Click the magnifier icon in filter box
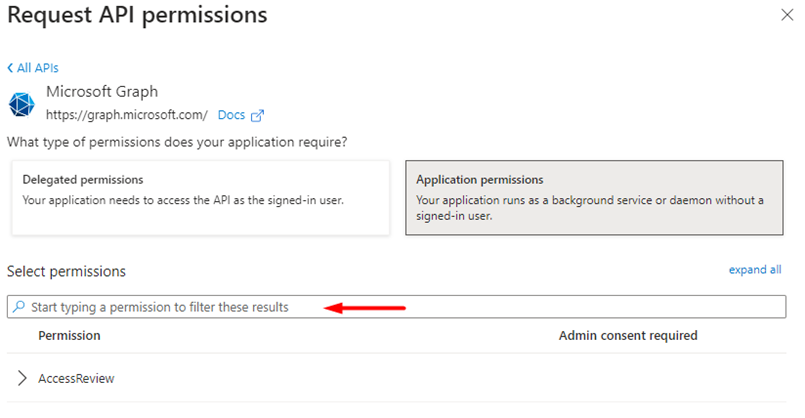The width and height of the screenshot is (805, 418). pos(19,307)
